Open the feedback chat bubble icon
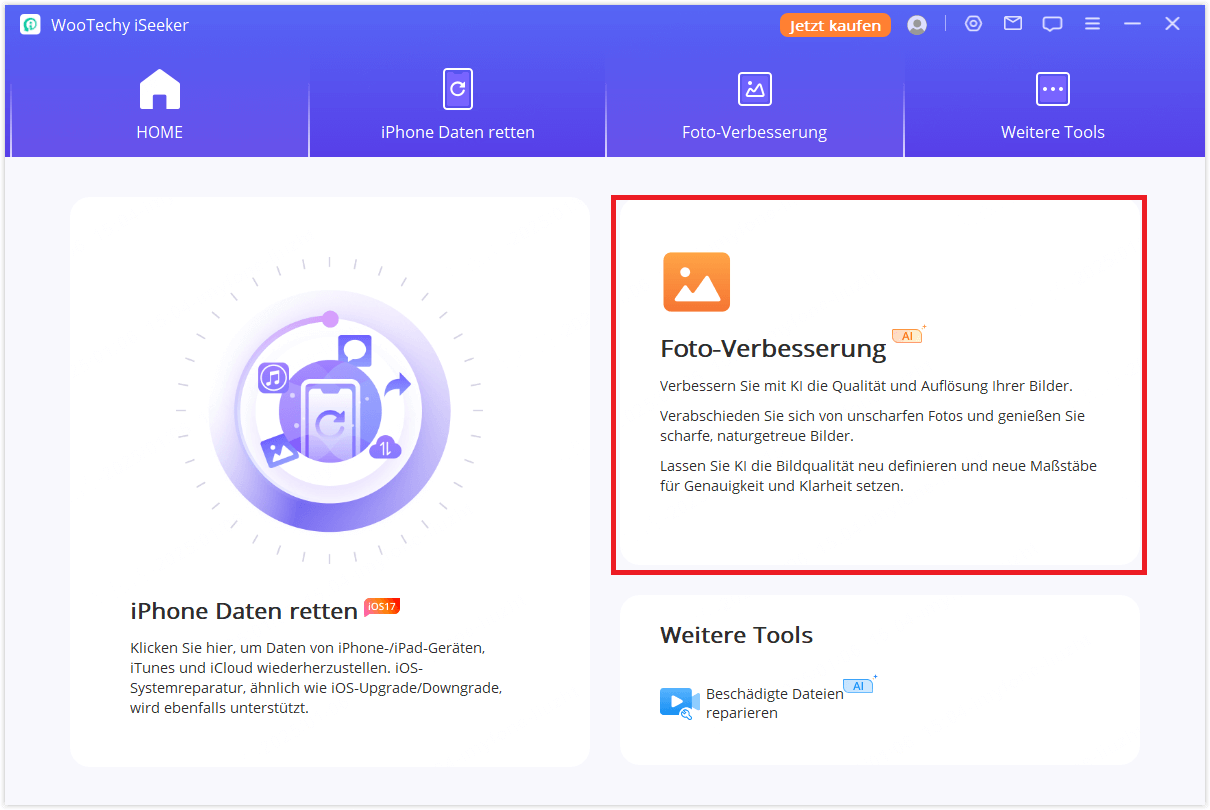The height and width of the screenshot is (810, 1210). point(1052,24)
